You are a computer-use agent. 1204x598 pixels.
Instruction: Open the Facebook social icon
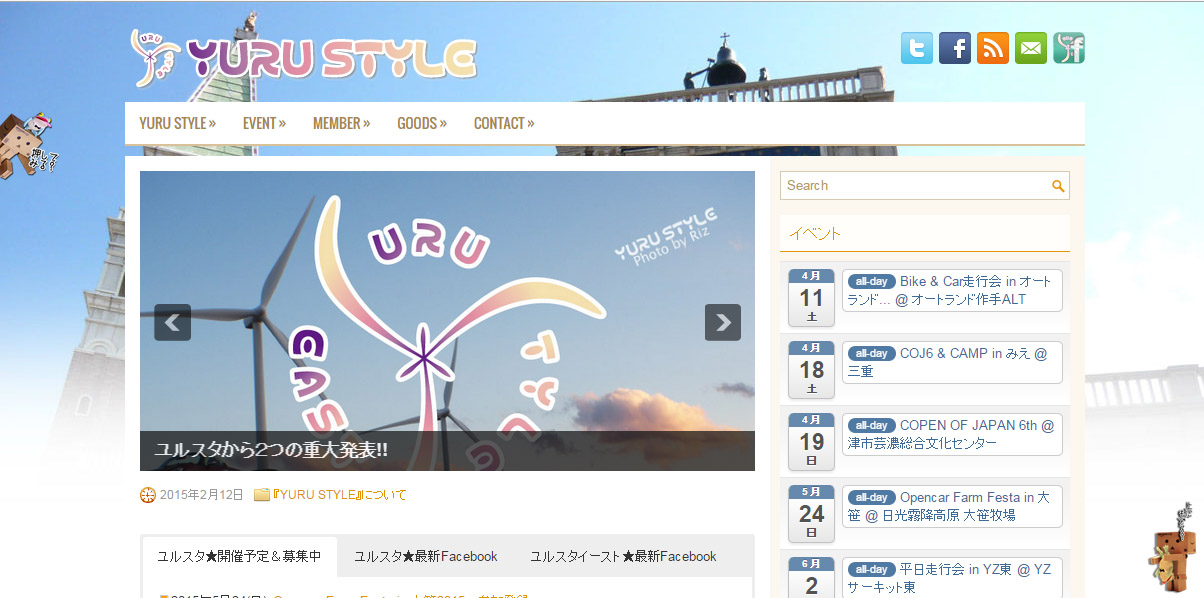click(954, 48)
